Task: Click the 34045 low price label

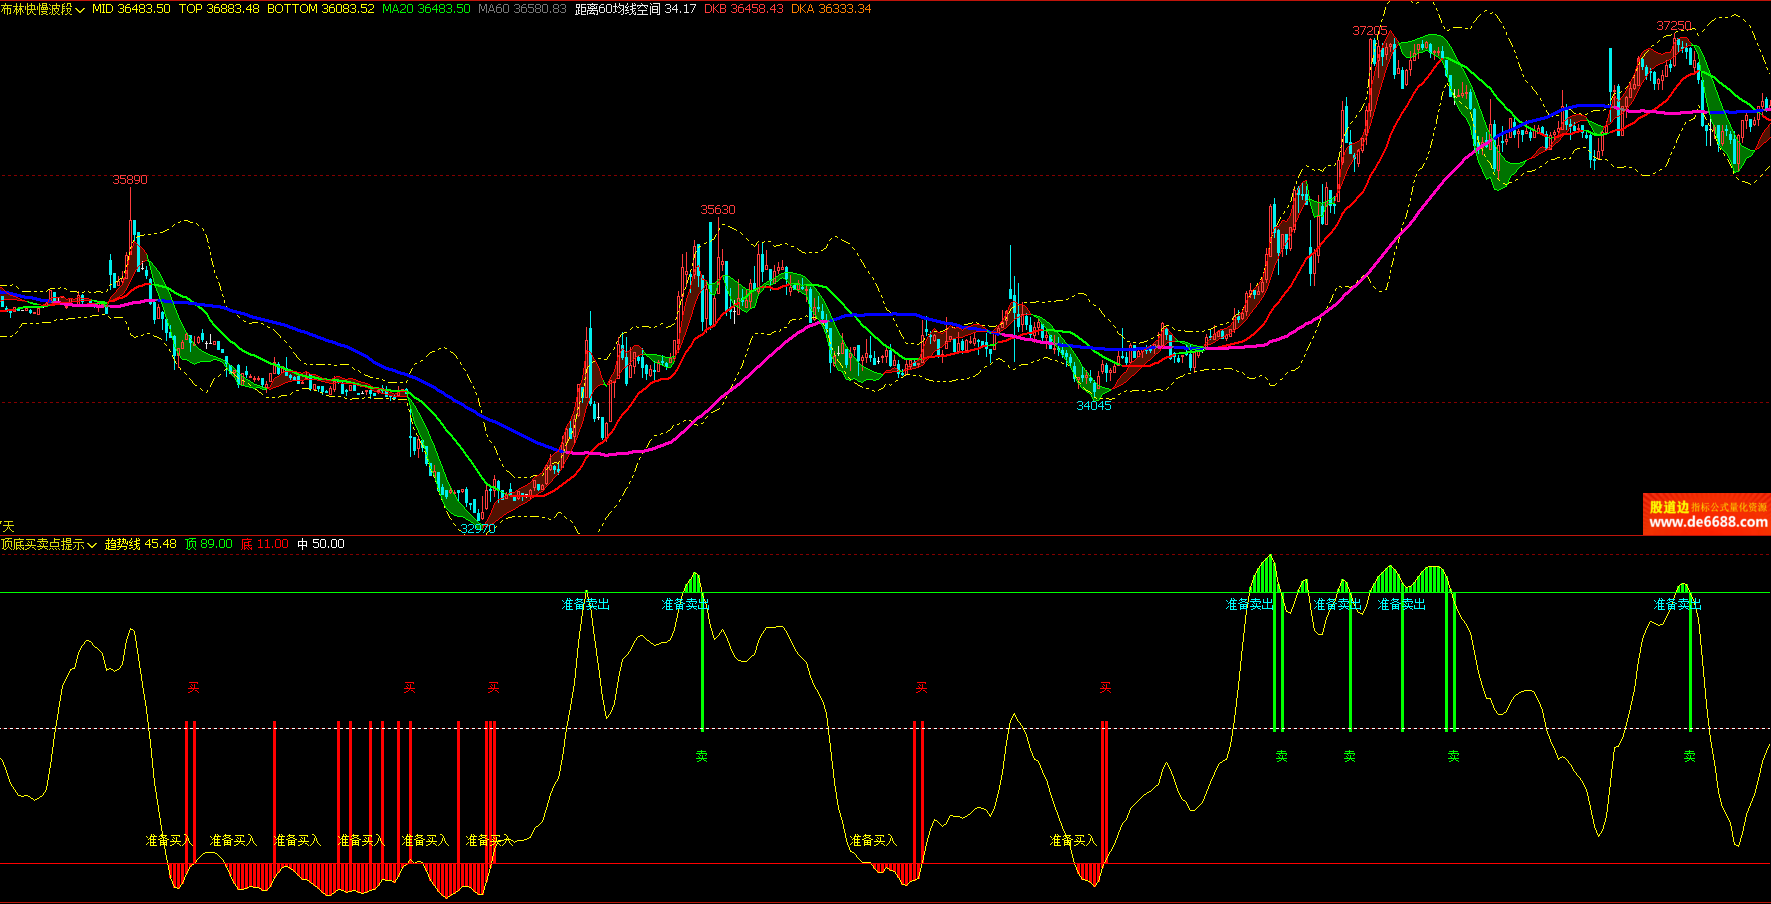Action: click(1093, 405)
